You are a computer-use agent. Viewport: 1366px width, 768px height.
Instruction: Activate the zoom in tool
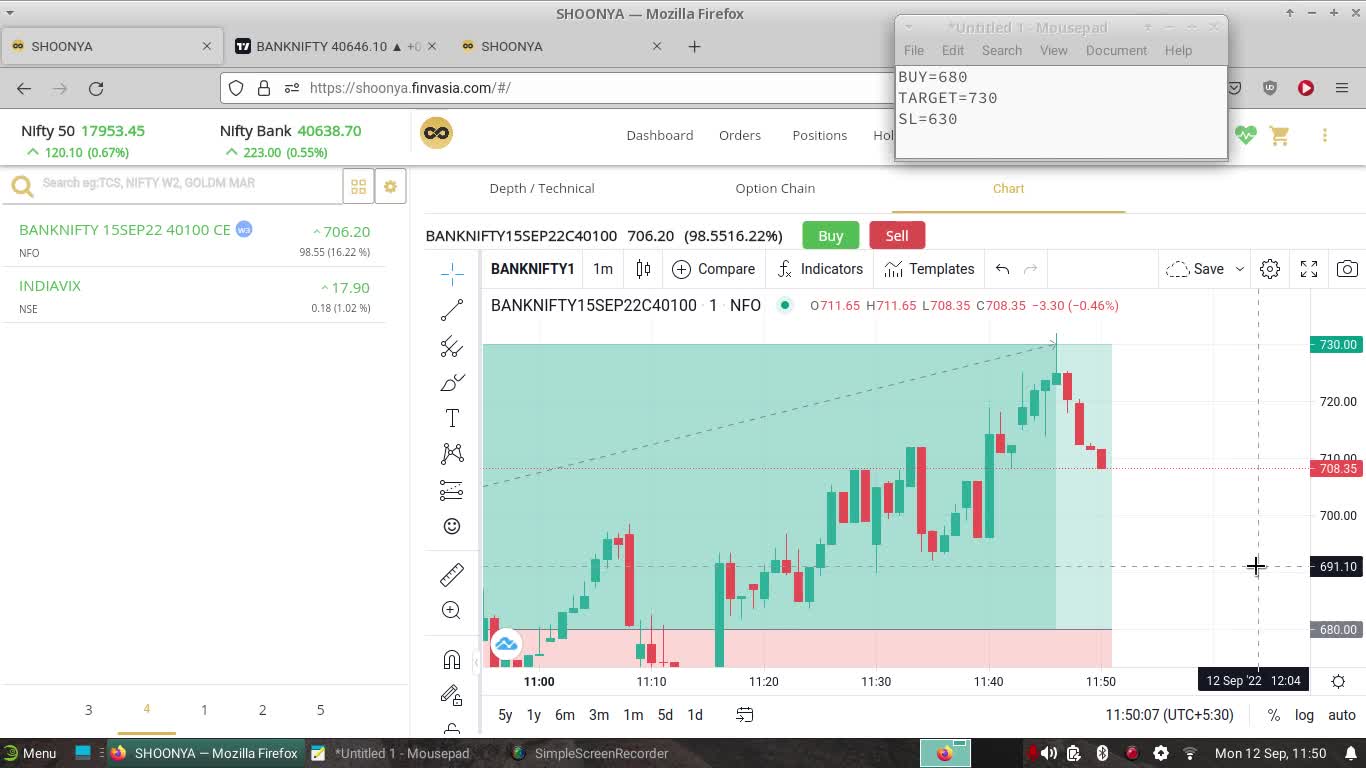tap(452, 610)
